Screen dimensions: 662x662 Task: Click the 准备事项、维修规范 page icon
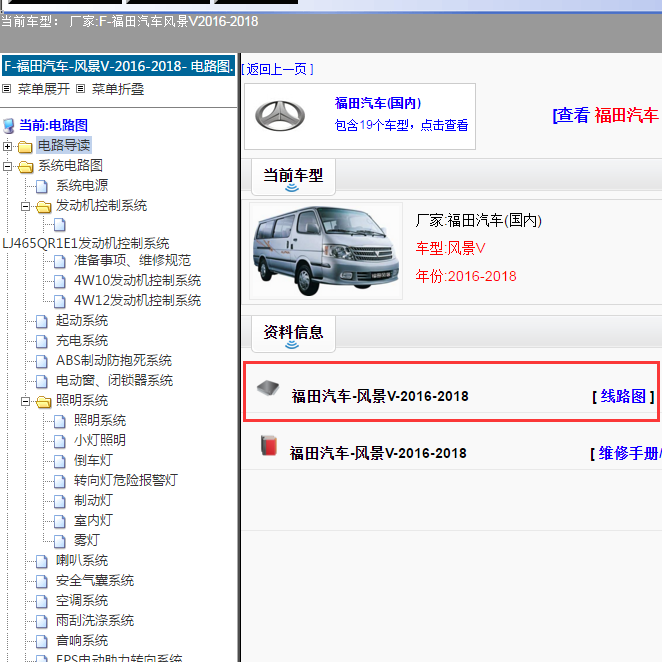60,261
